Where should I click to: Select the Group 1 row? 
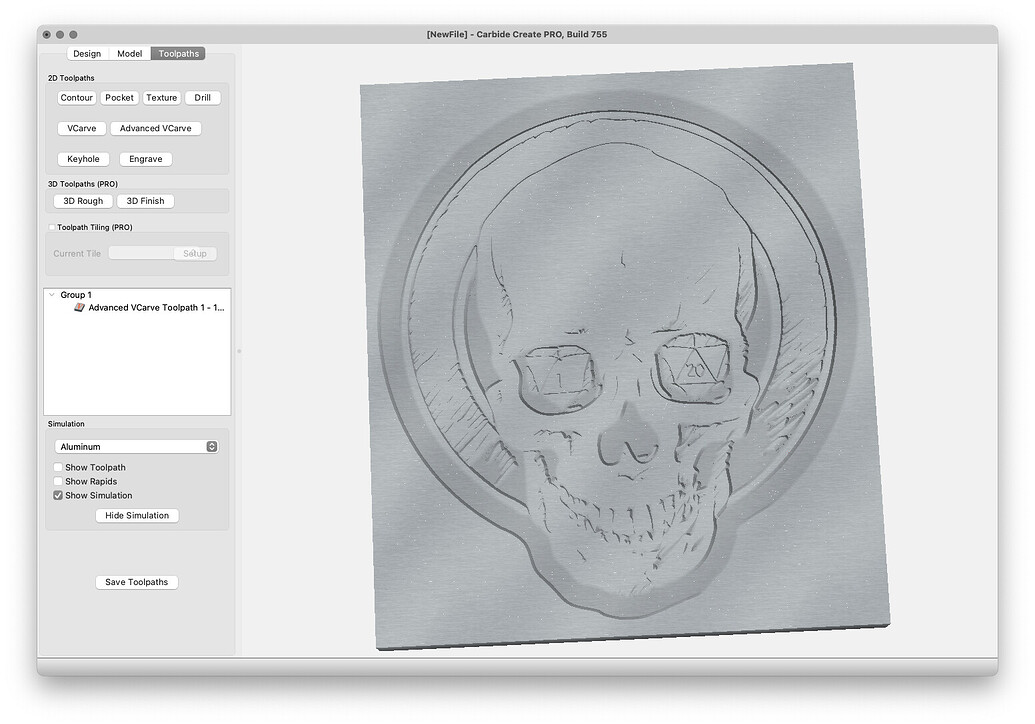click(137, 295)
